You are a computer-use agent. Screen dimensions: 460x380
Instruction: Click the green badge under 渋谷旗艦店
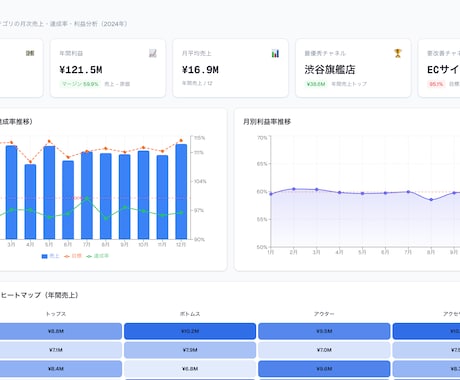click(x=316, y=84)
